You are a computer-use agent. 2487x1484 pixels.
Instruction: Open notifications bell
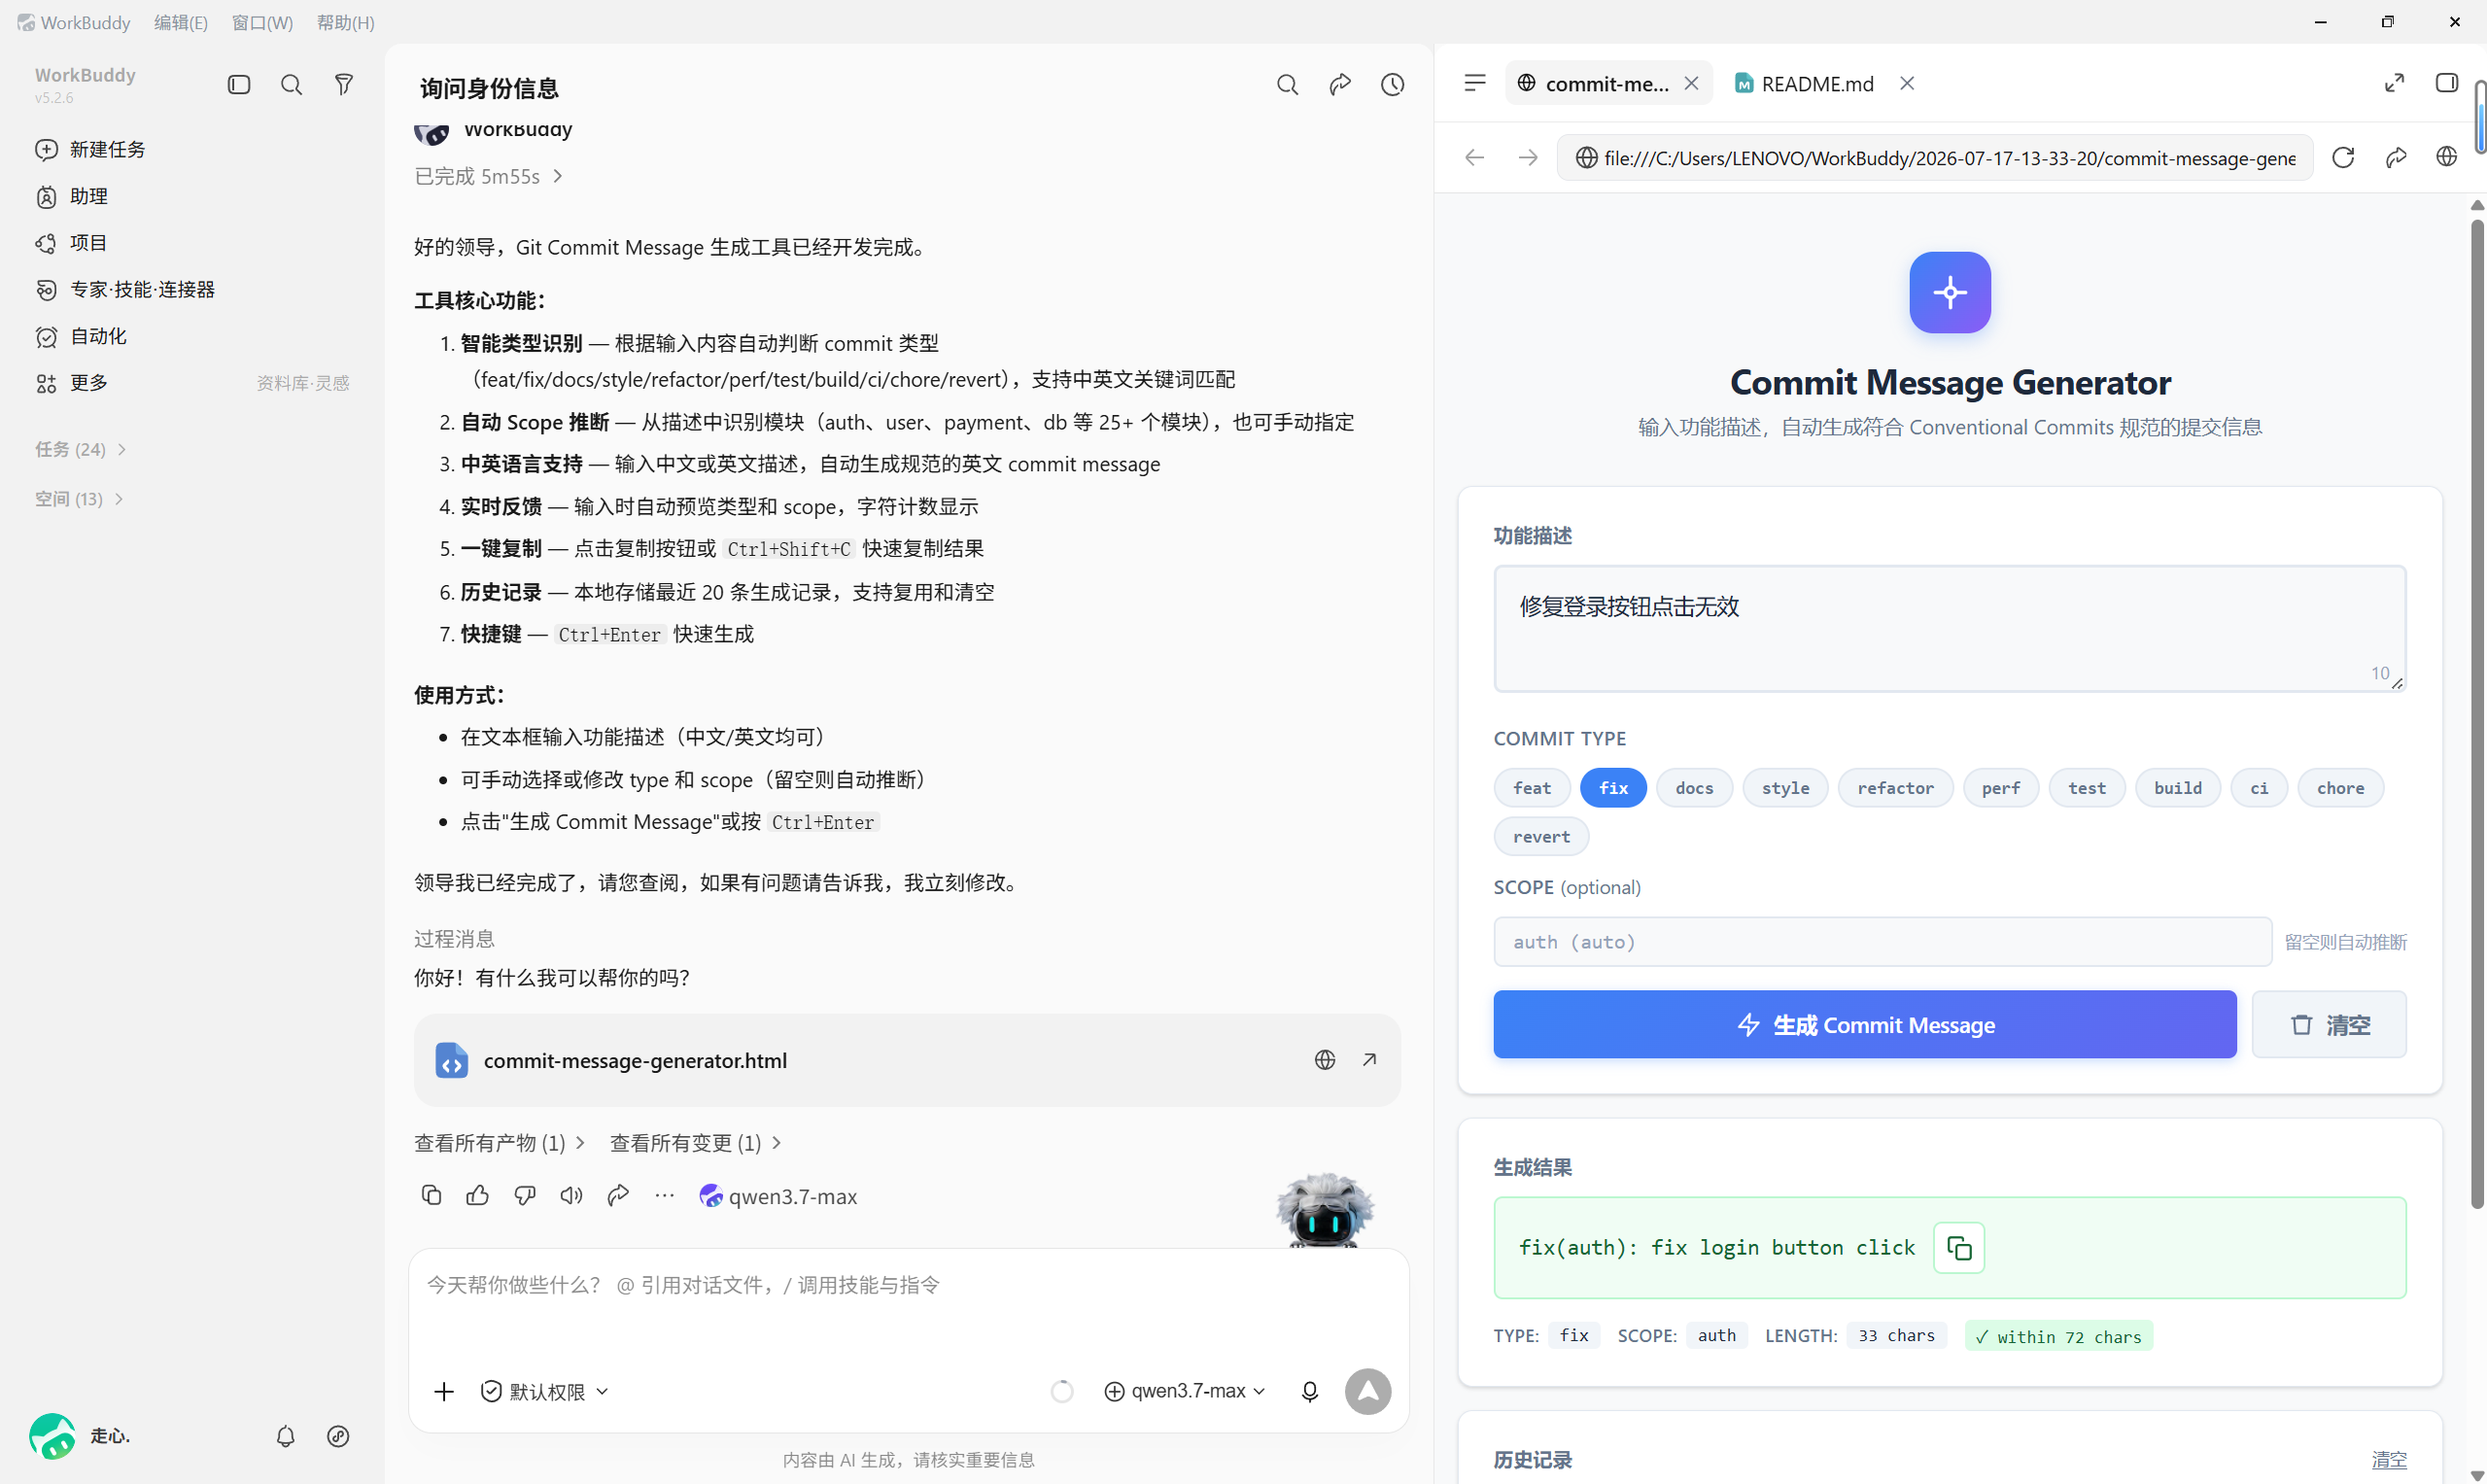(x=286, y=1437)
